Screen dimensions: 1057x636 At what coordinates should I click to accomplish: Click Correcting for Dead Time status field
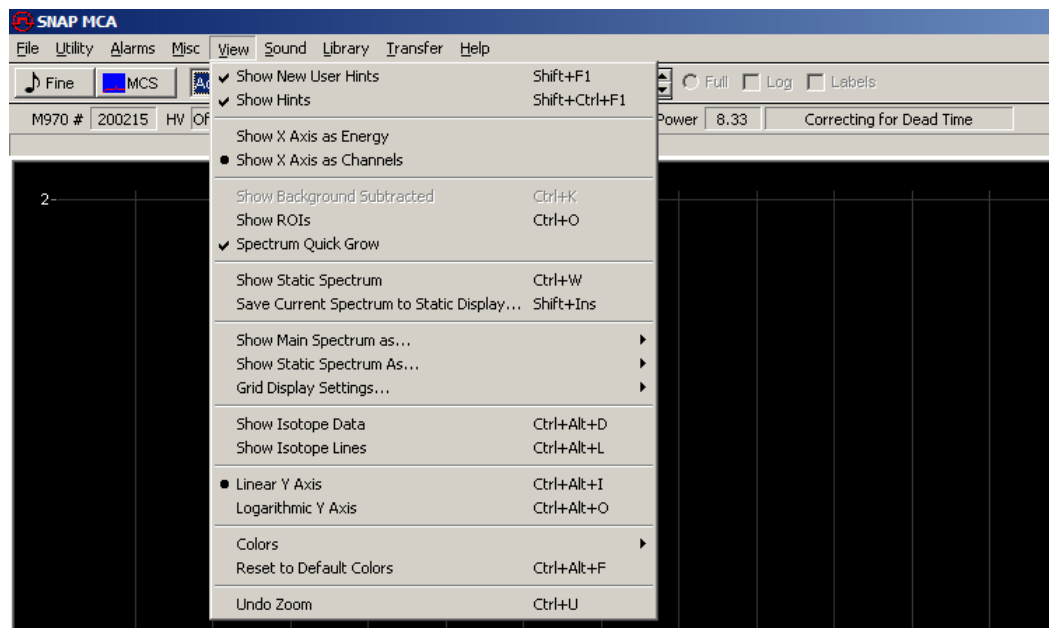coord(888,119)
